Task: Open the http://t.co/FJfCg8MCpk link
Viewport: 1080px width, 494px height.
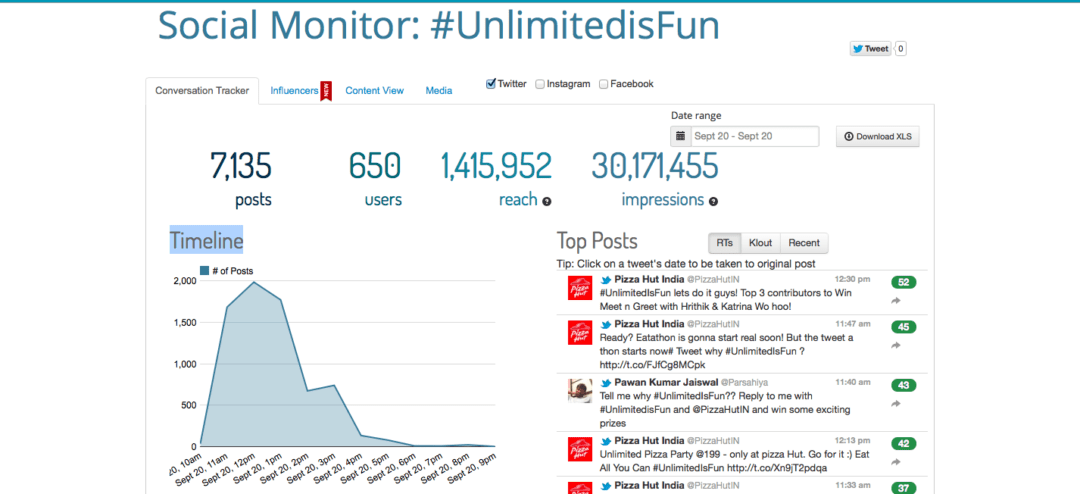Action: (x=652, y=364)
